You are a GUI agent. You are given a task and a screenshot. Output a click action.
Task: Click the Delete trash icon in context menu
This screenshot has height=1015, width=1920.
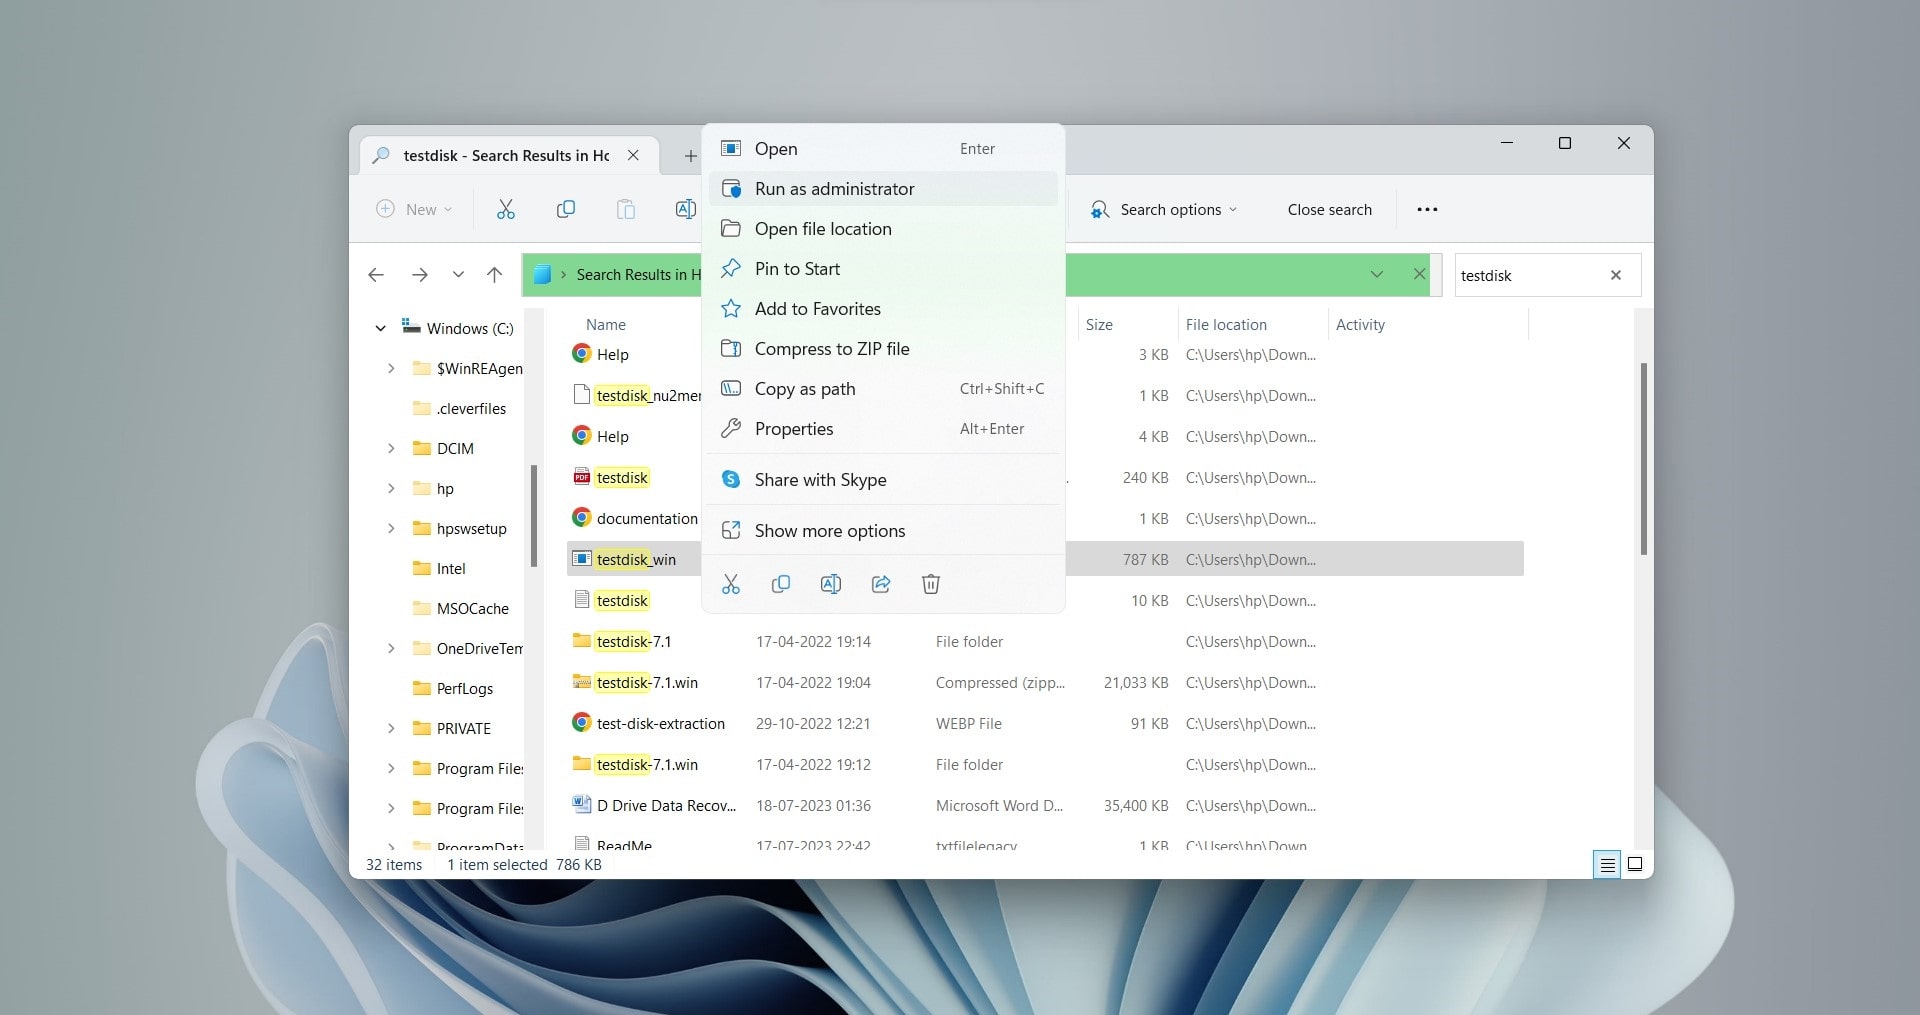click(930, 584)
